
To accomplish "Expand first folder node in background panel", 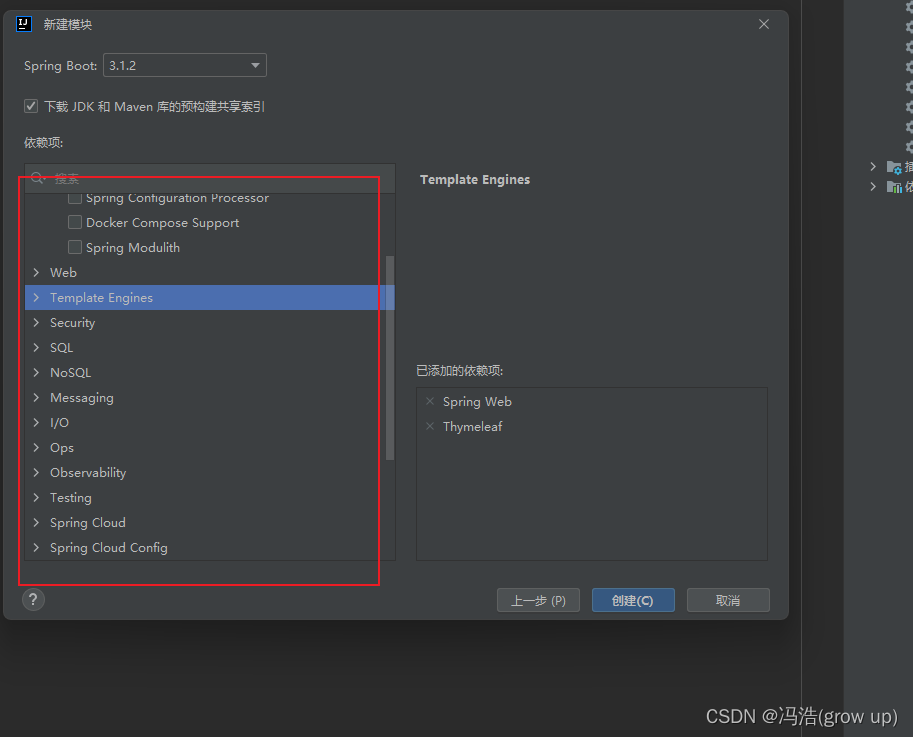I will 873,166.
